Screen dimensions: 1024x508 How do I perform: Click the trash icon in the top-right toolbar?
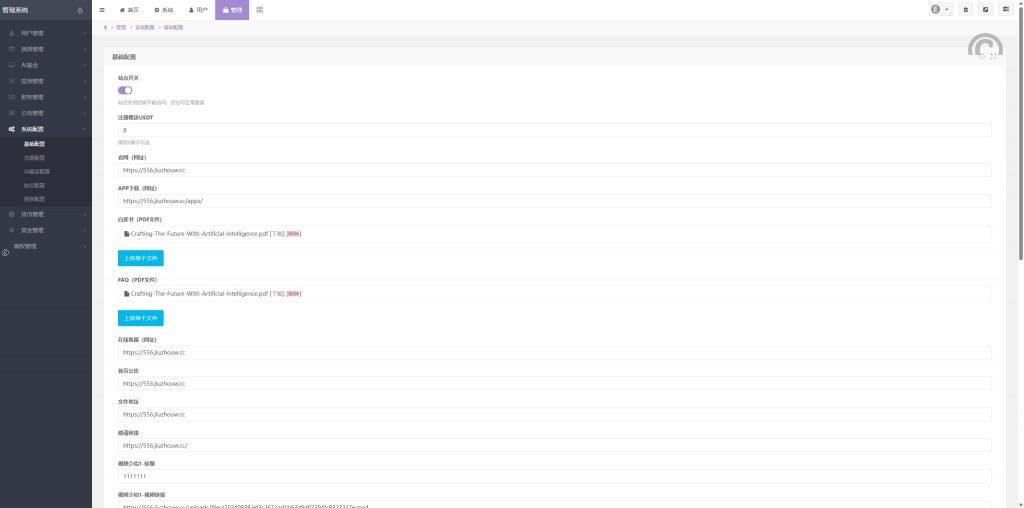click(967, 10)
